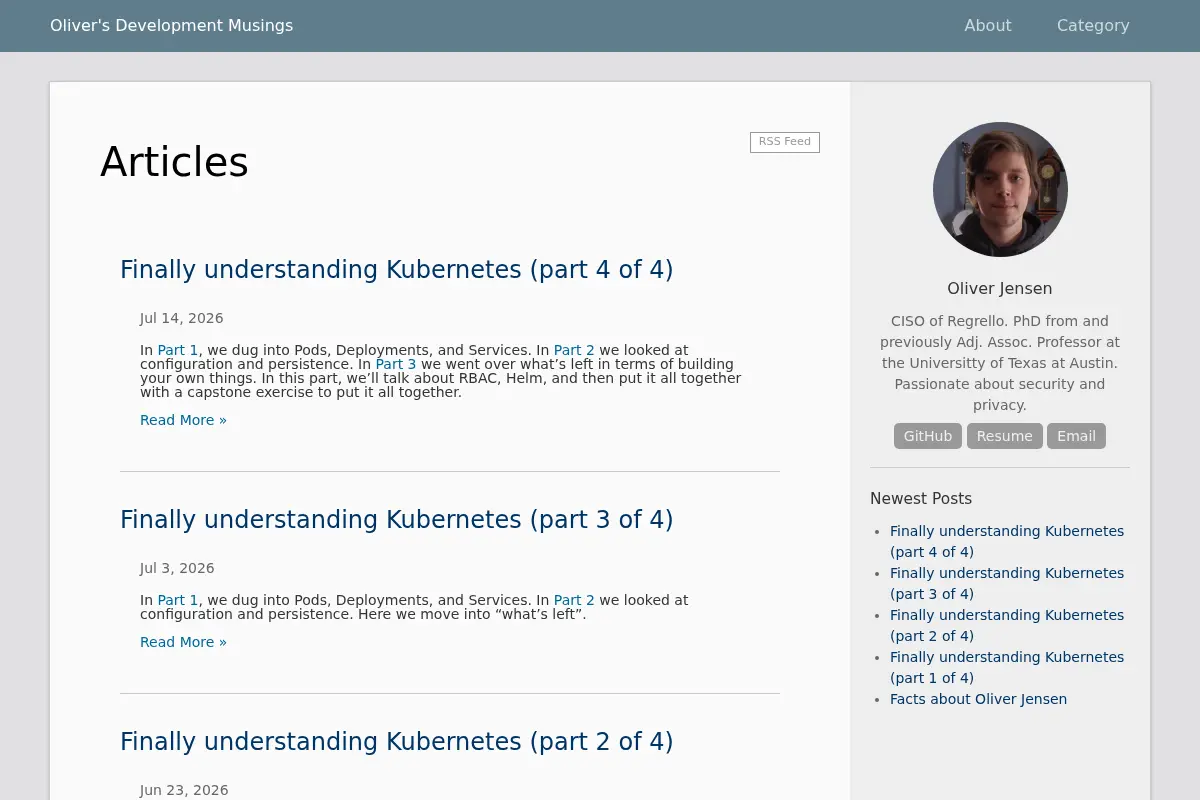Open the Category menu item

(x=1093, y=26)
